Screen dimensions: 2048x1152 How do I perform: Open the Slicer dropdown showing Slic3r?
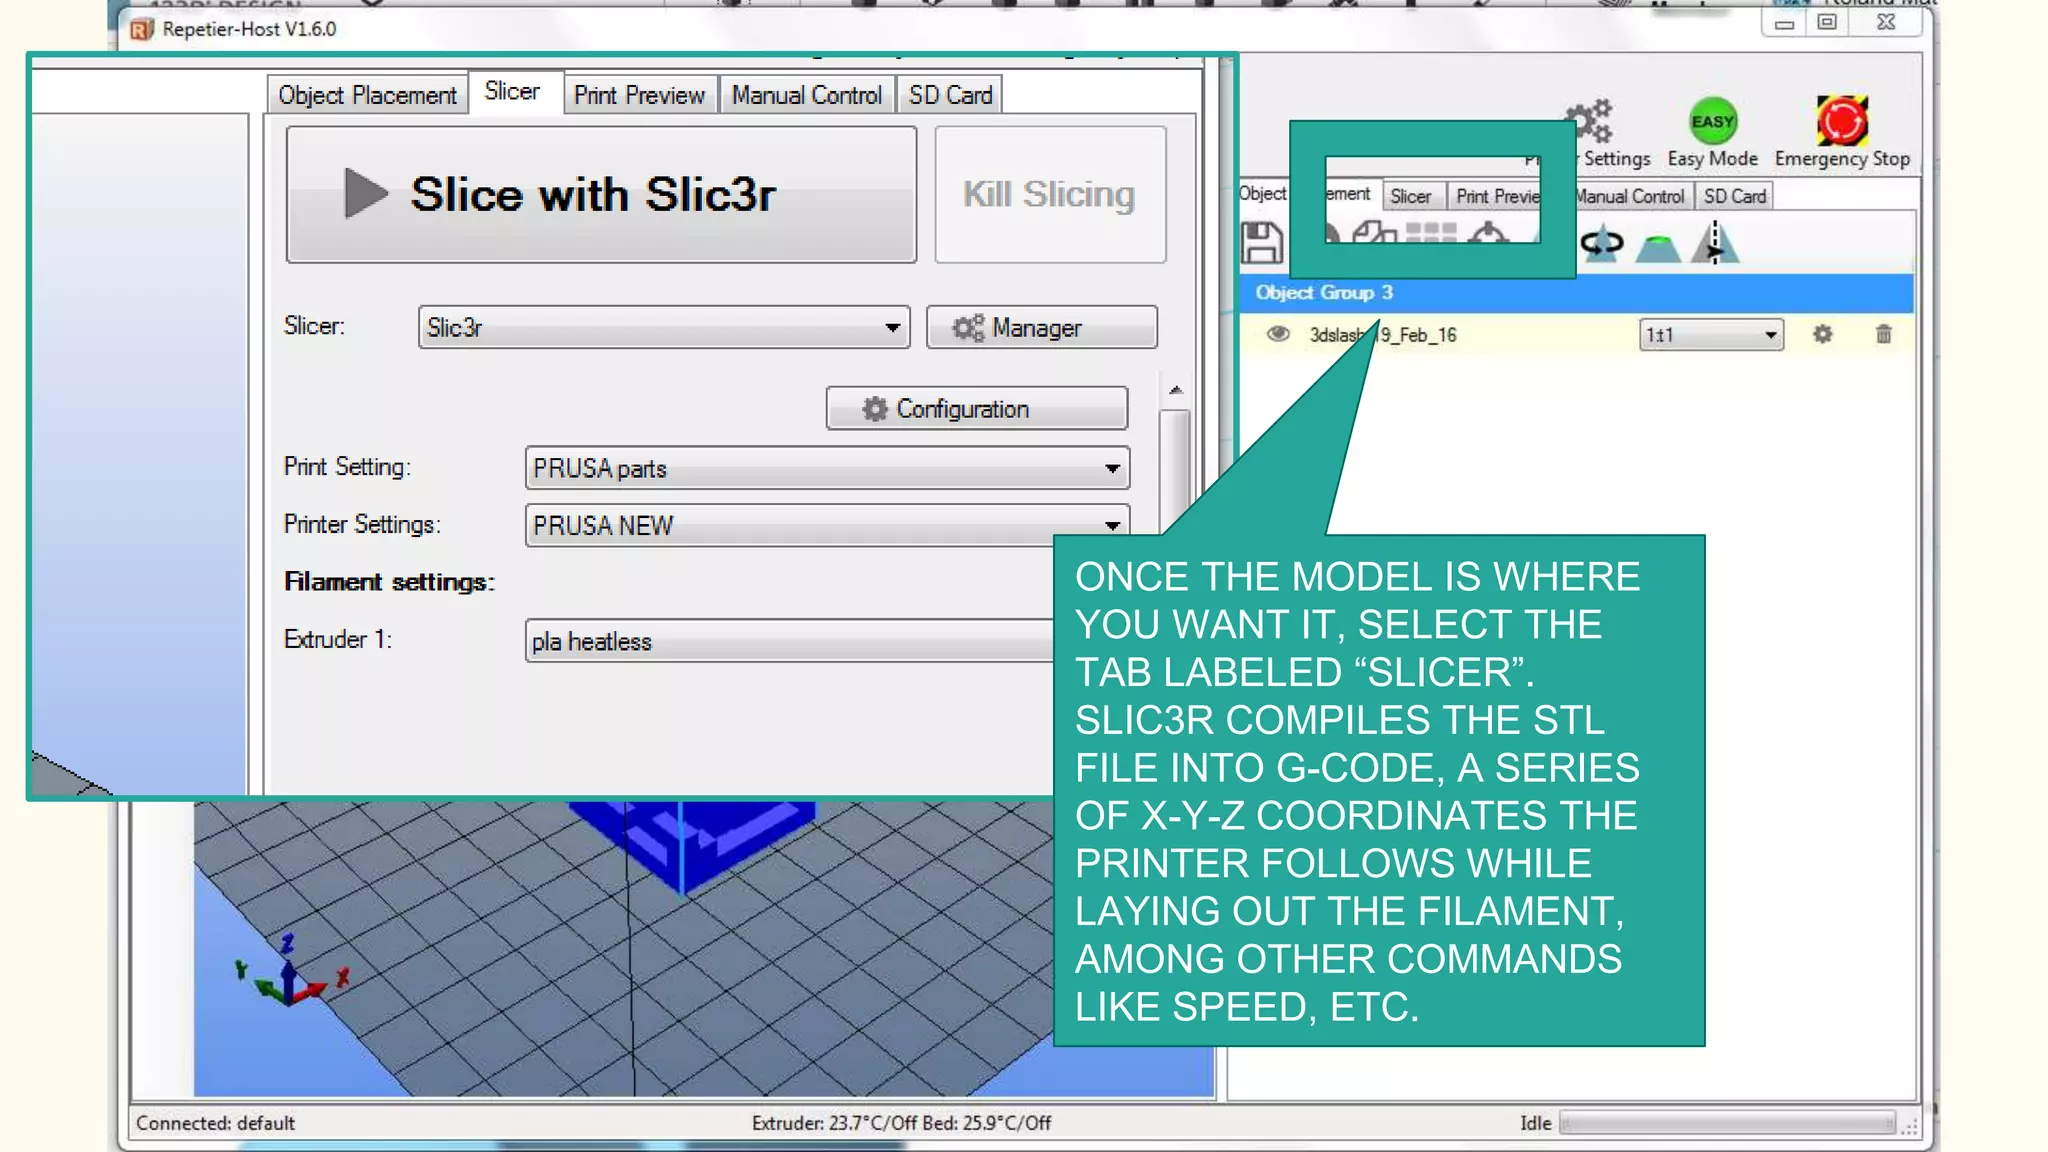tap(664, 327)
